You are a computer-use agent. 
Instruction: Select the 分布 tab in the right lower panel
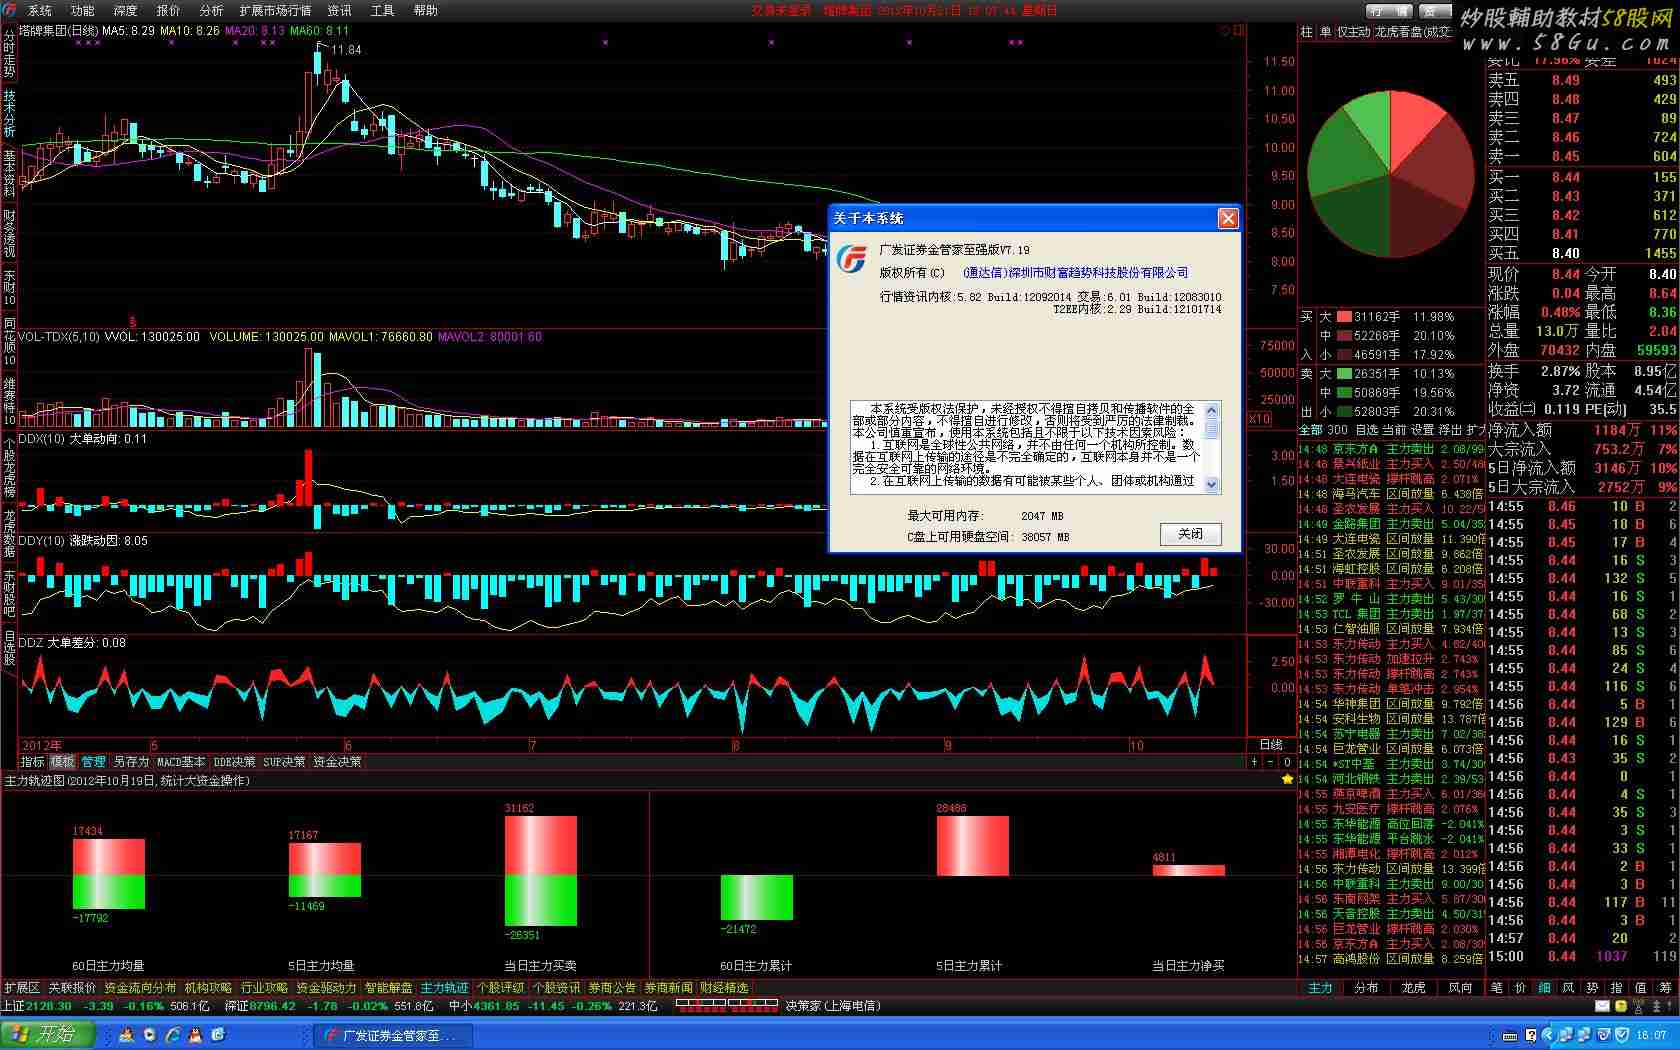(x=1366, y=988)
